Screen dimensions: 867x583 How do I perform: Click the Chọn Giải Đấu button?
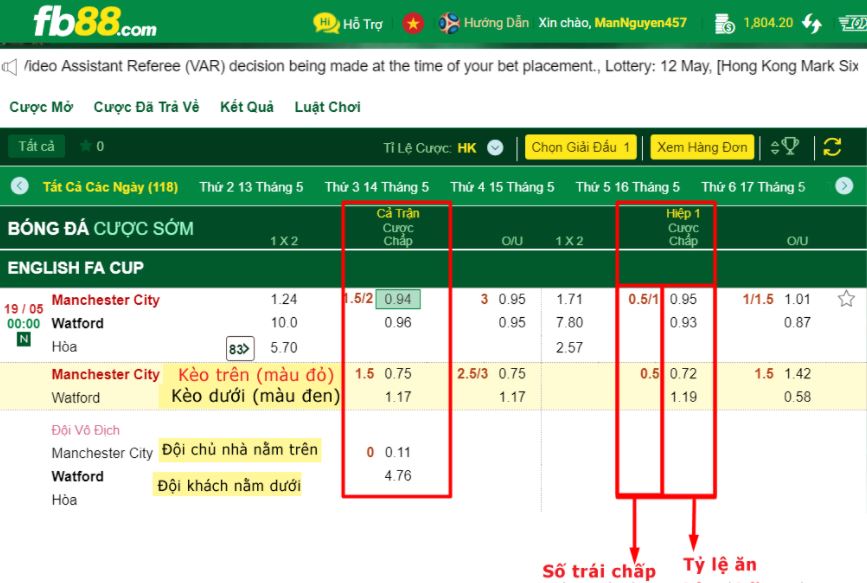pos(581,147)
